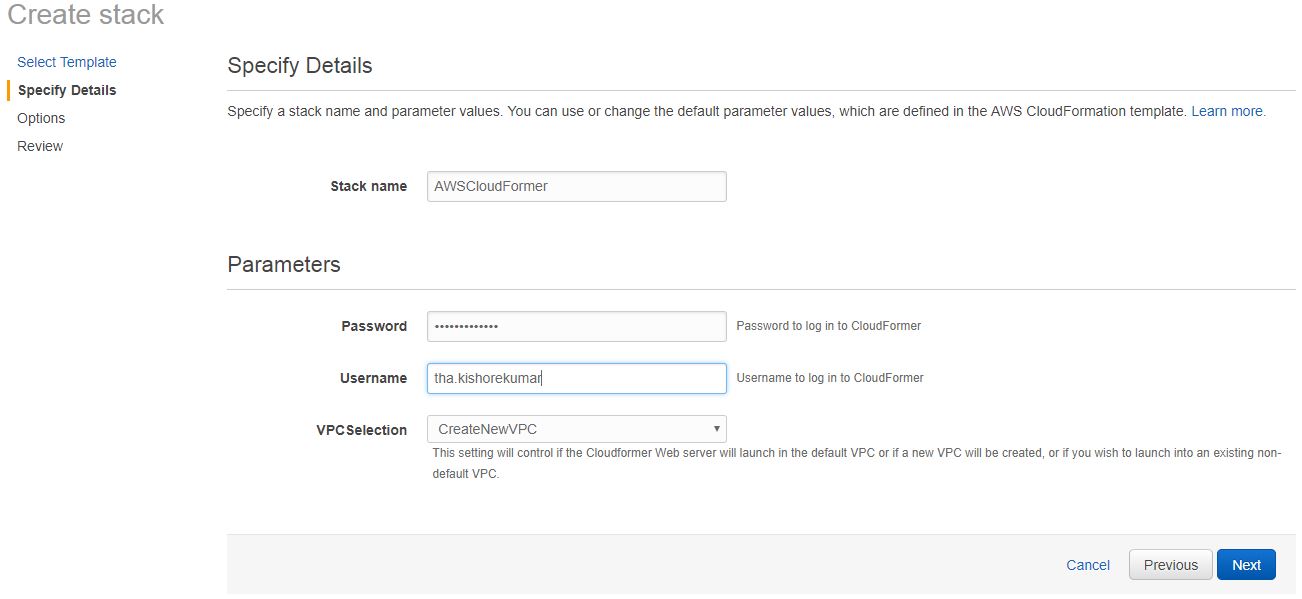1302x599 pixels.
Task: Click the Specify Details section heading
Action: pyautogui.click(x=300, y=66)
